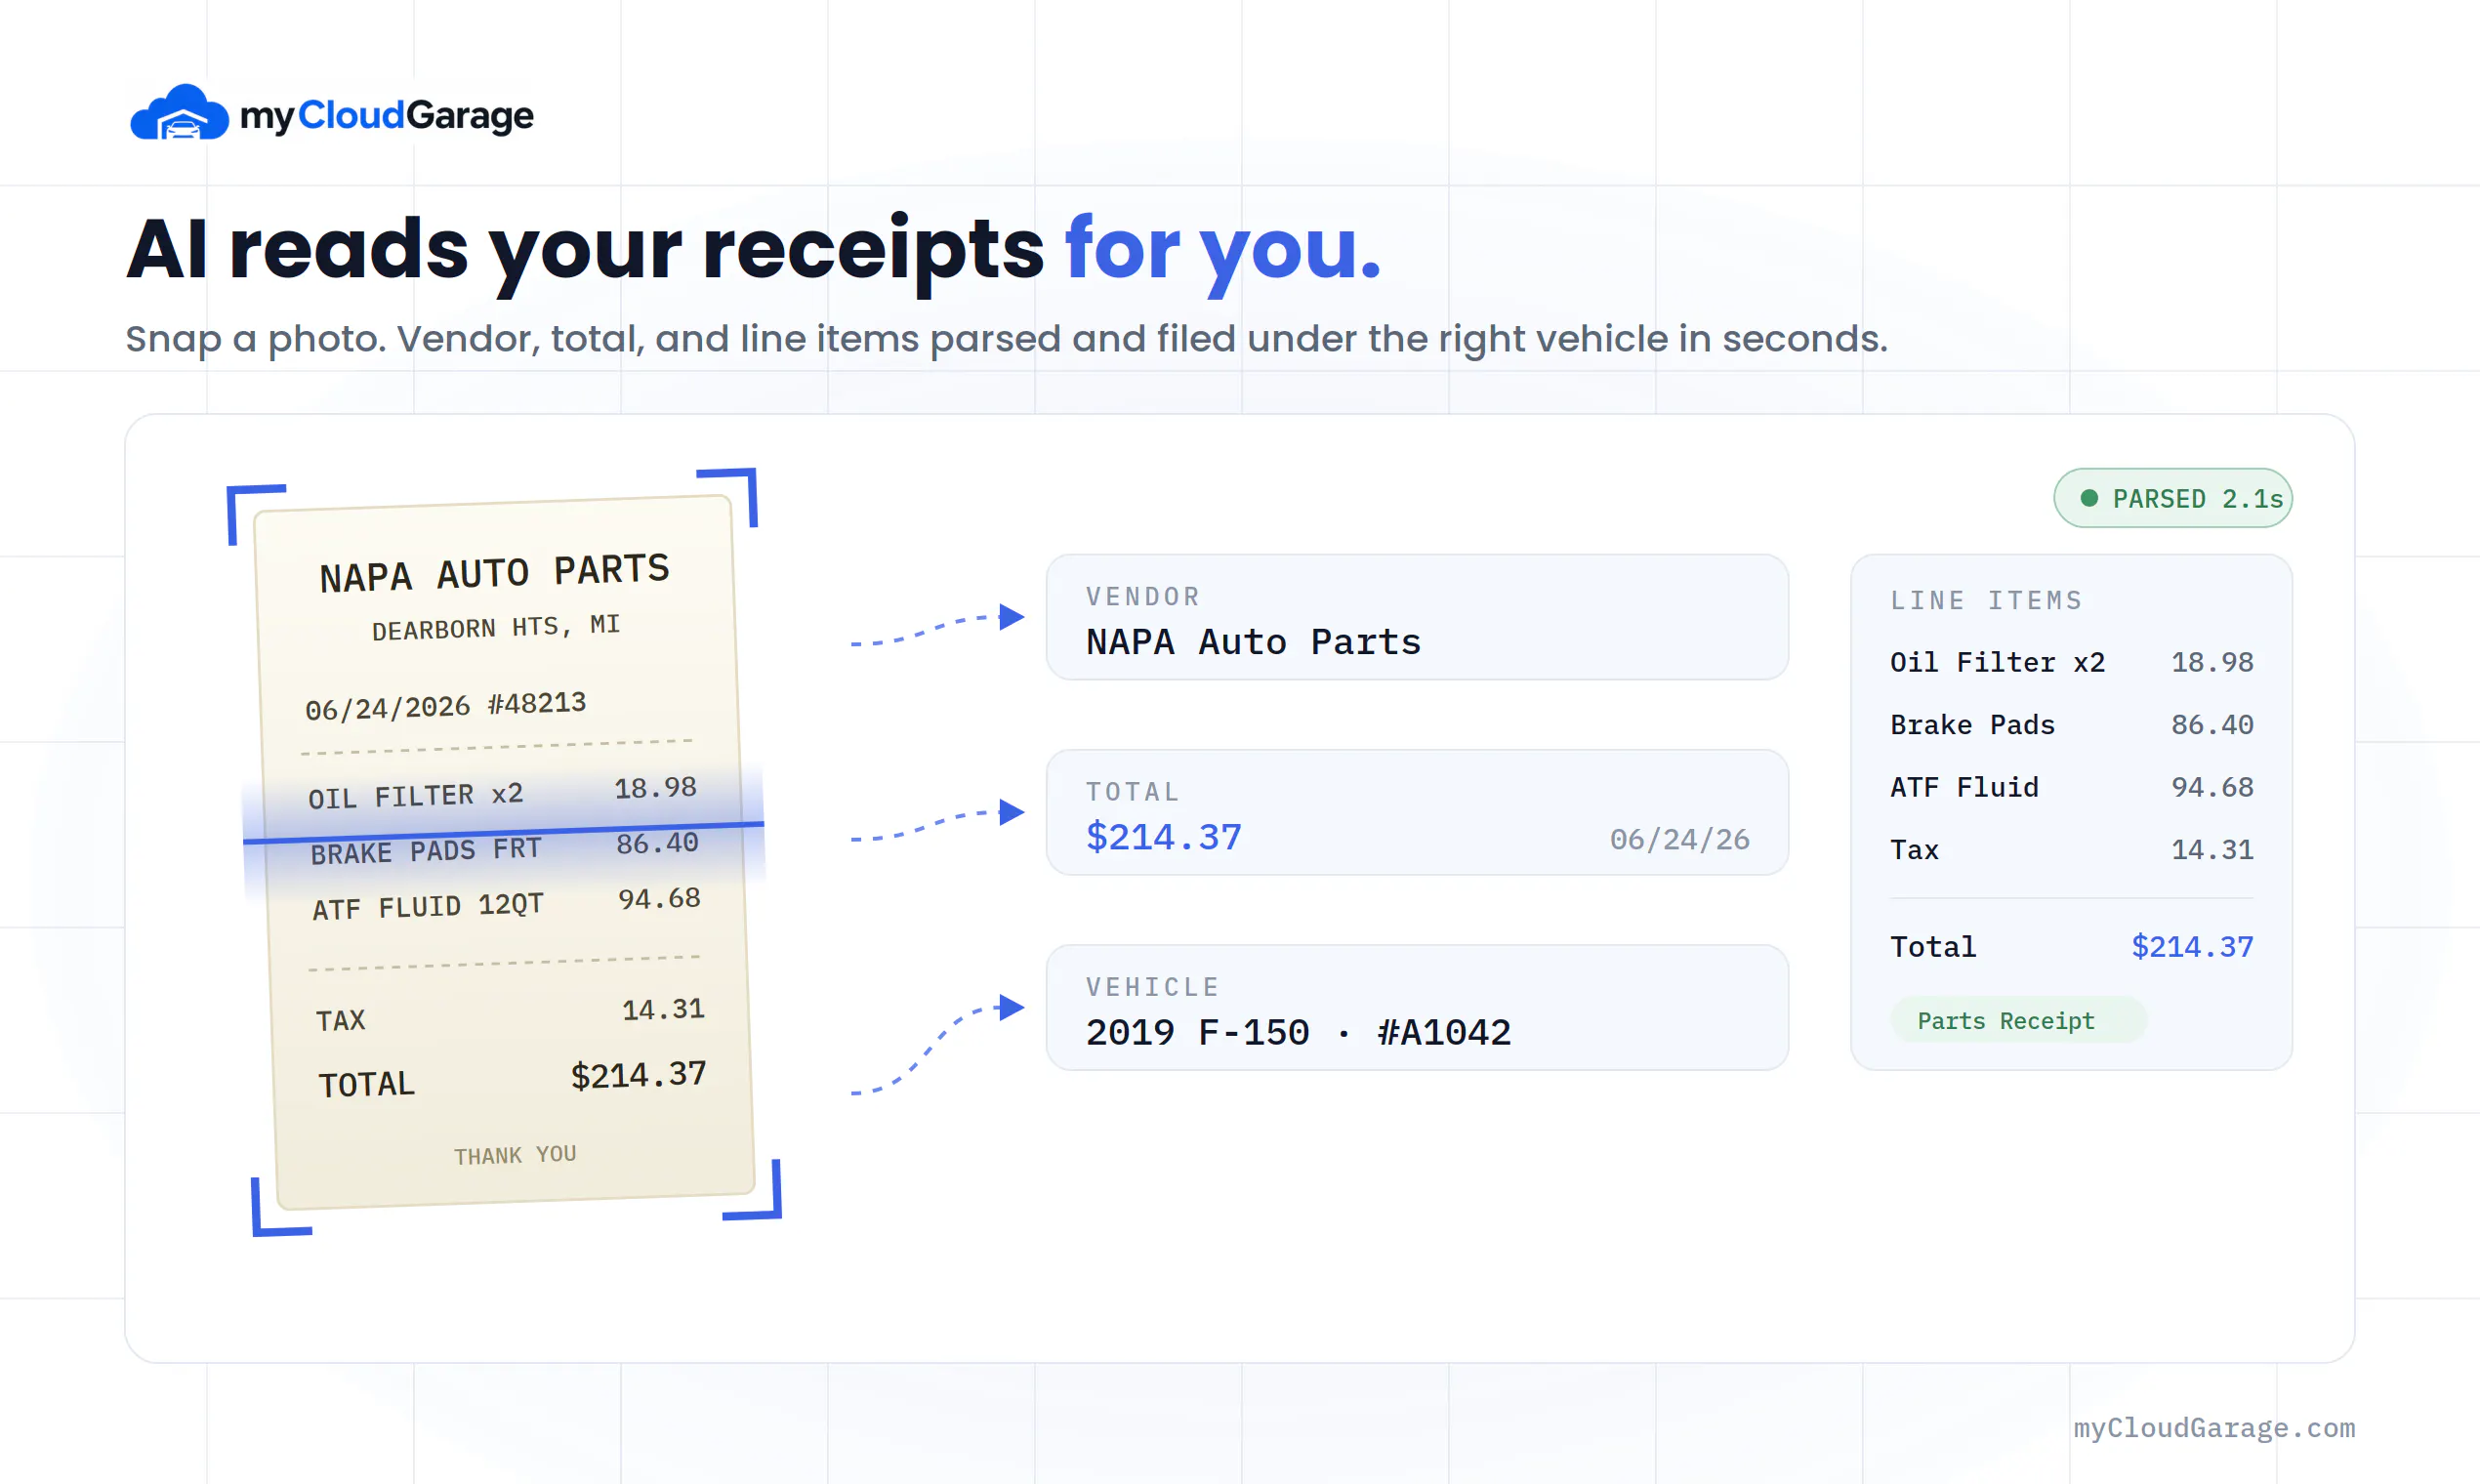Click "18.98" in the Line Items panel
Image resolution: width=2480 pixels, height=1484 pixels.
[2212, 662]
